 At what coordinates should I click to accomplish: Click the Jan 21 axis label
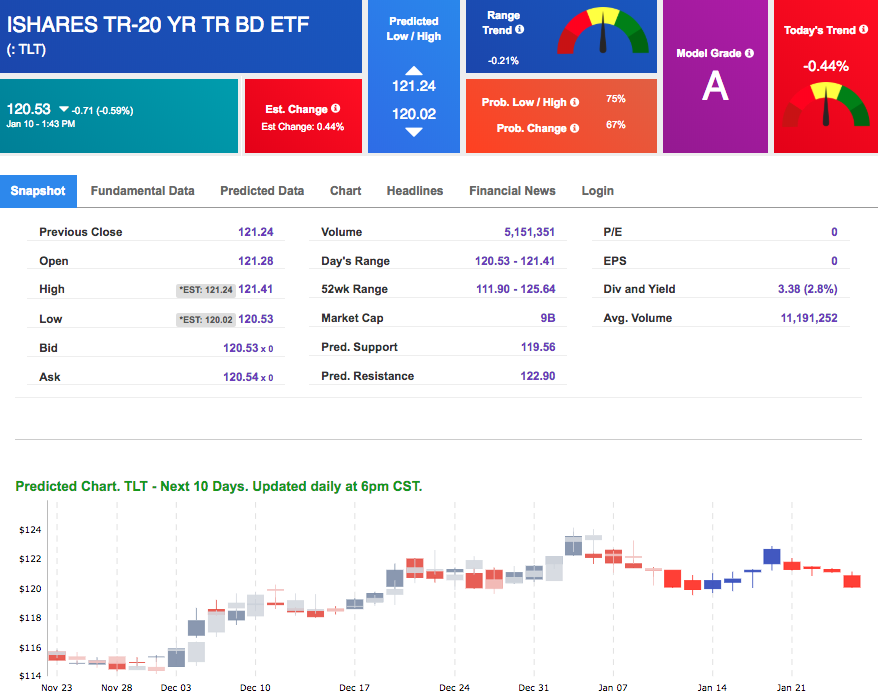(x=791, y=687)
